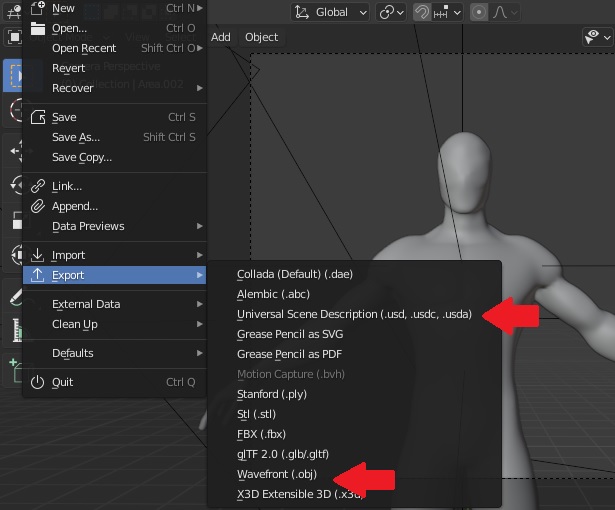This screenshot has height=510, width=615.
Task: Export as FBX (.fbx)
Action: click(263, 434)
